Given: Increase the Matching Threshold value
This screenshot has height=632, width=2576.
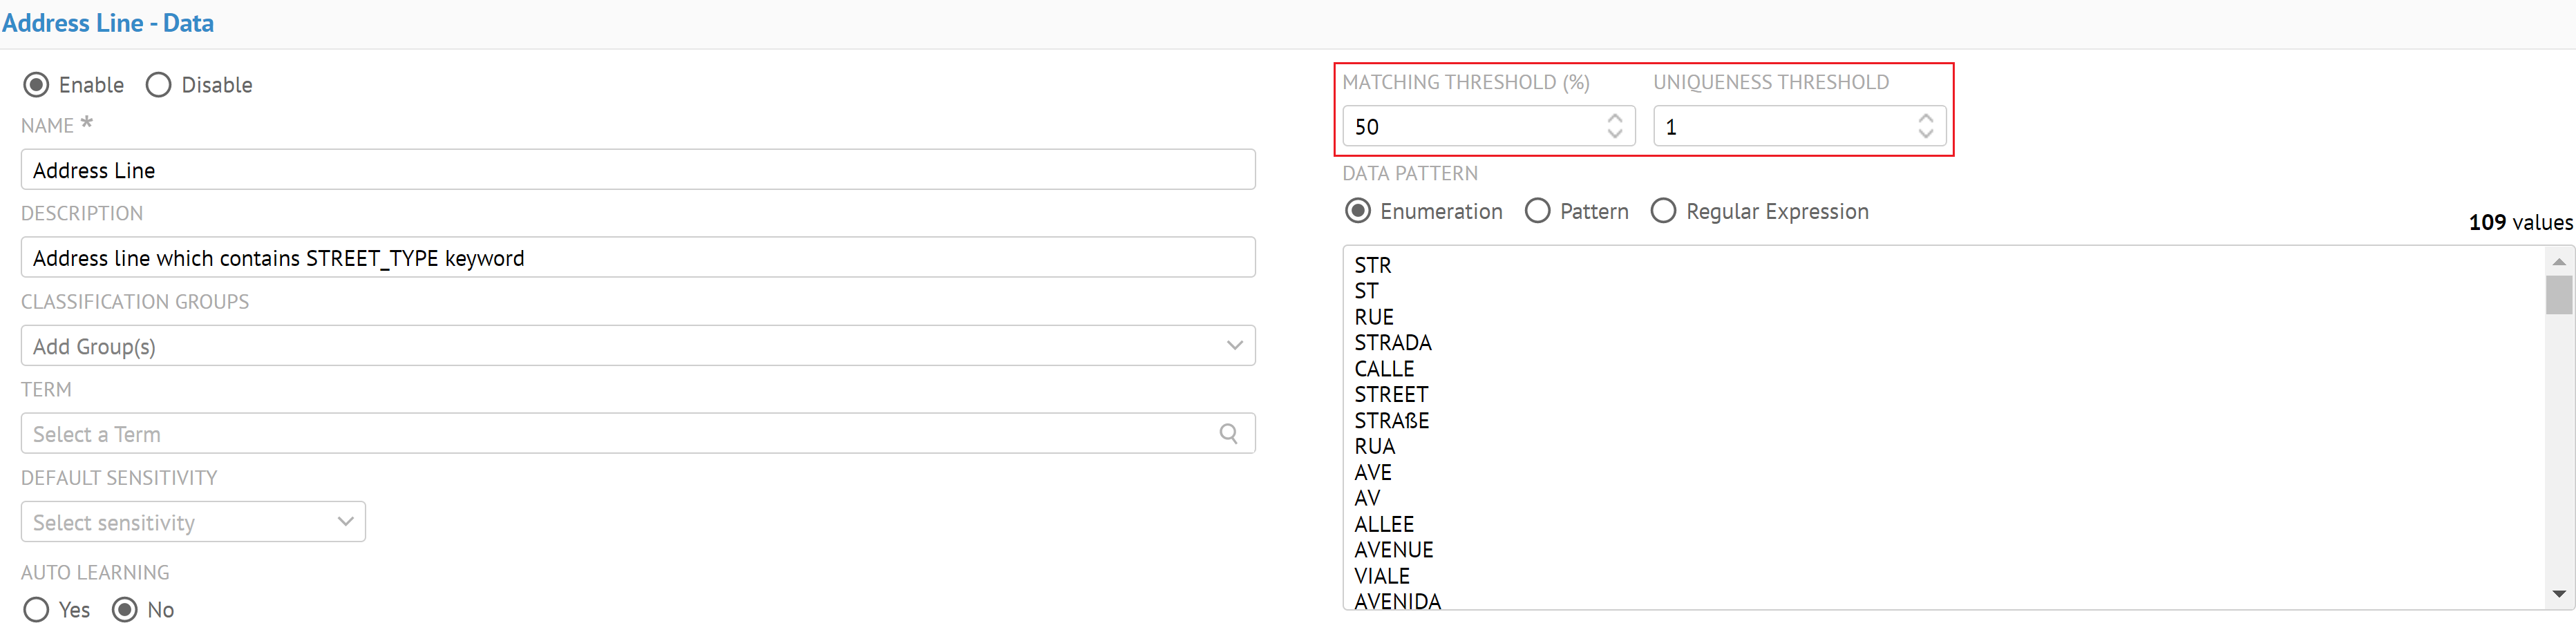Looking at the screenshot, I should [1614, 118].
